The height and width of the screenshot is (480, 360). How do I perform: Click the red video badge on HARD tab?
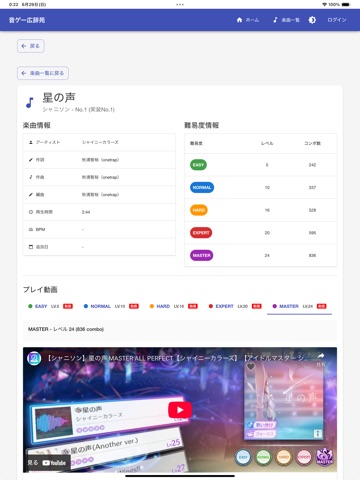(193, 306)
